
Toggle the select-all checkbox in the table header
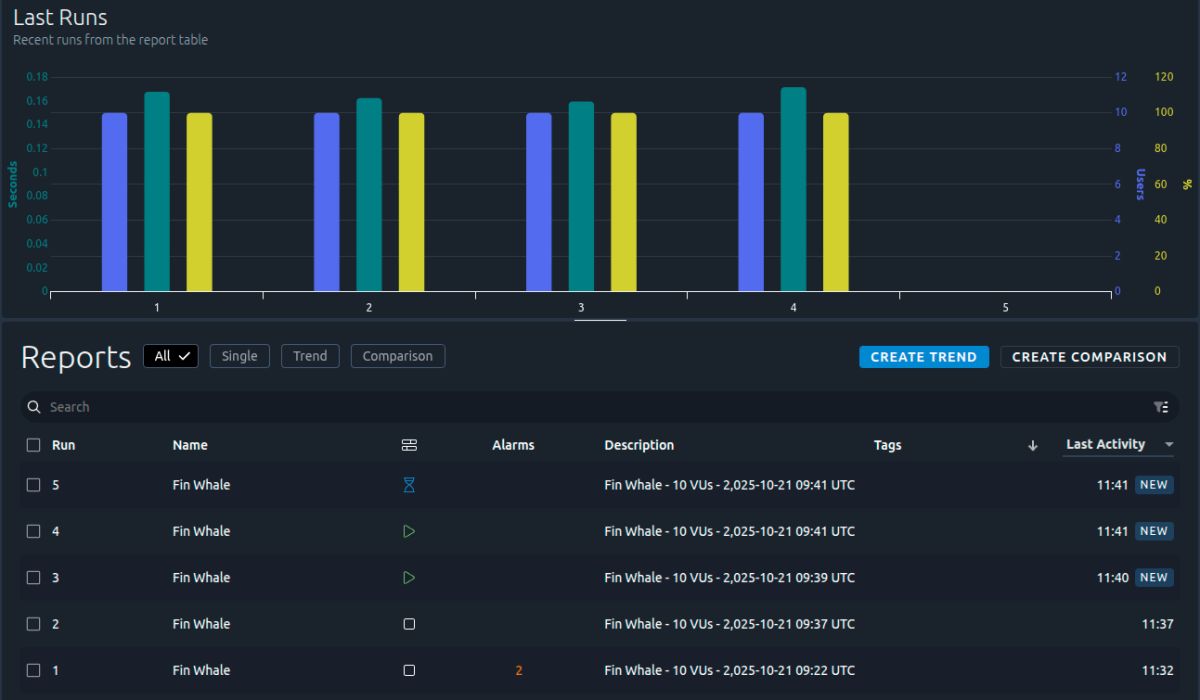(33, 445)
